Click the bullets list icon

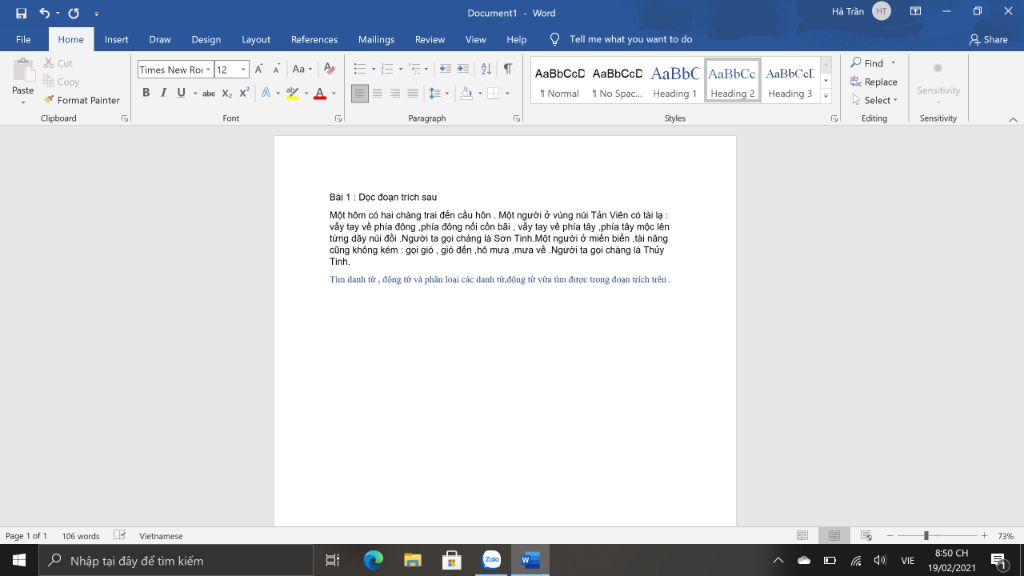click(360, 69)
